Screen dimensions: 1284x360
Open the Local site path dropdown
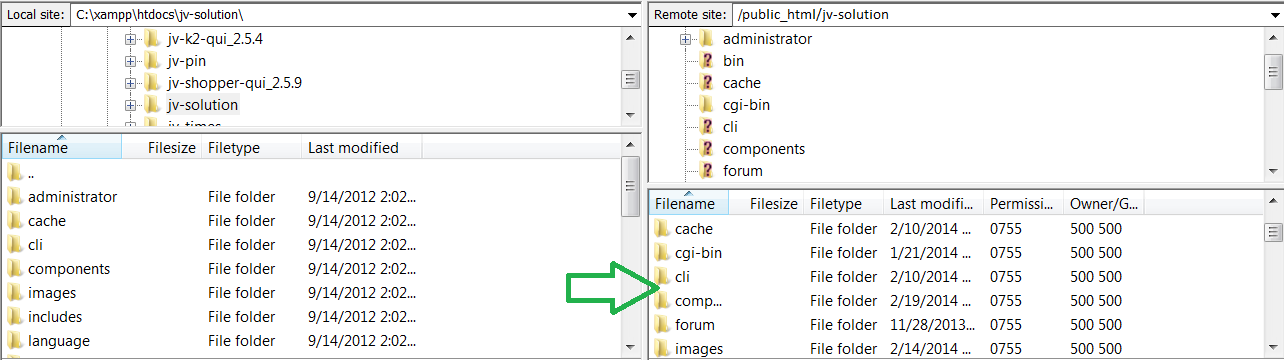click(x=631, y=15)
